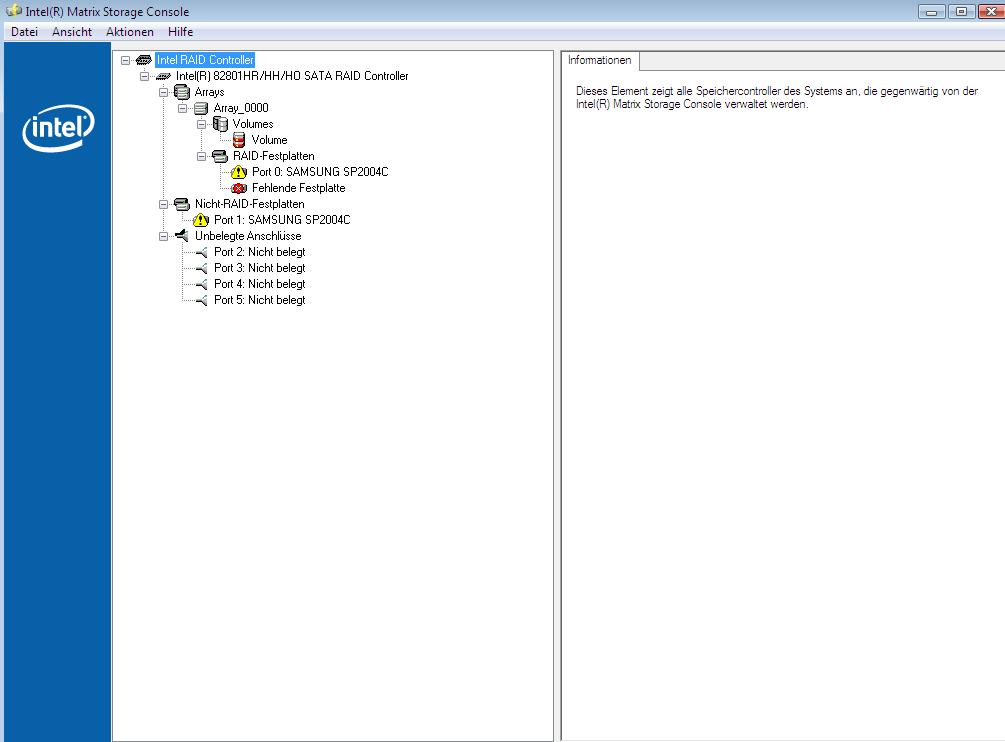This screenshot has width=1005, height=742.
Task: Select Port 2: Nicht belegt
Action: [x=260, y=252]
